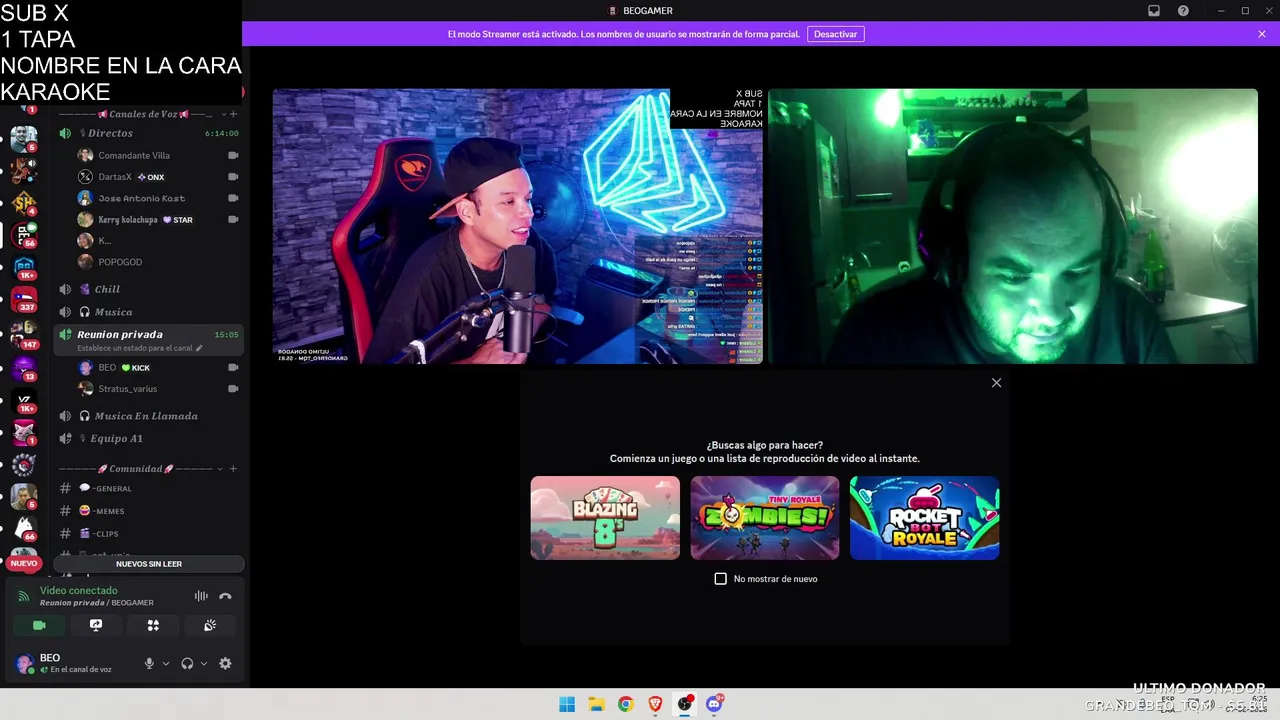The image size is (1280, 720).
Task: Toggle the camera button in voice panel
Action: (x=39, y=625)
